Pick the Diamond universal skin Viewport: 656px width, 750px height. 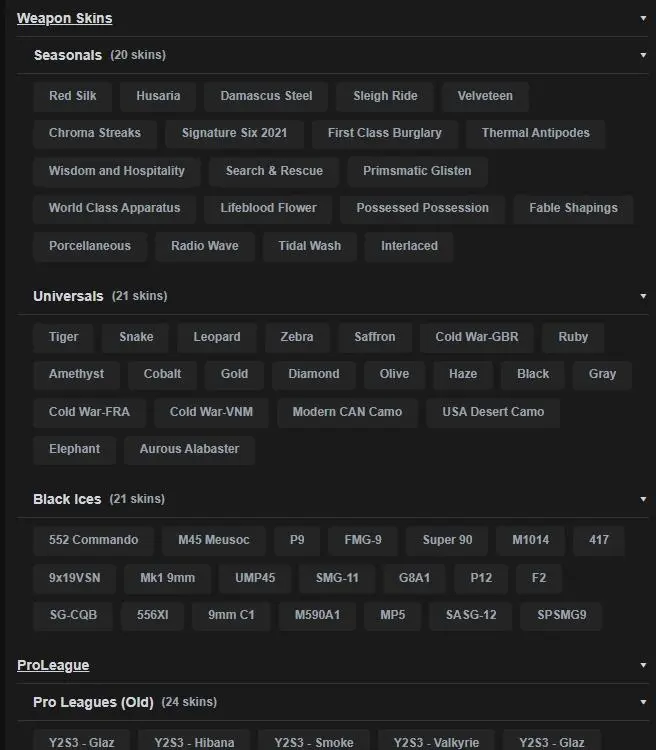(x=314, y=374)
